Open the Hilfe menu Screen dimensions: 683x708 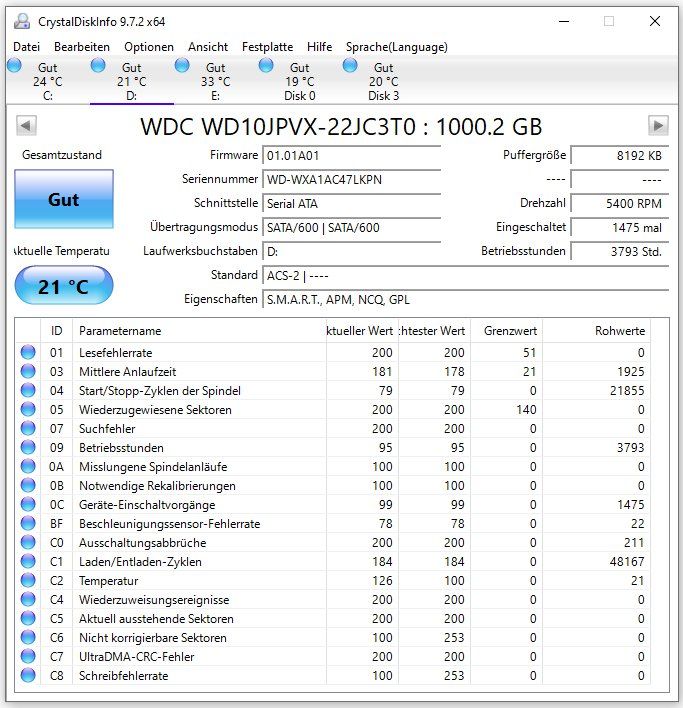(x=320, y=47)
